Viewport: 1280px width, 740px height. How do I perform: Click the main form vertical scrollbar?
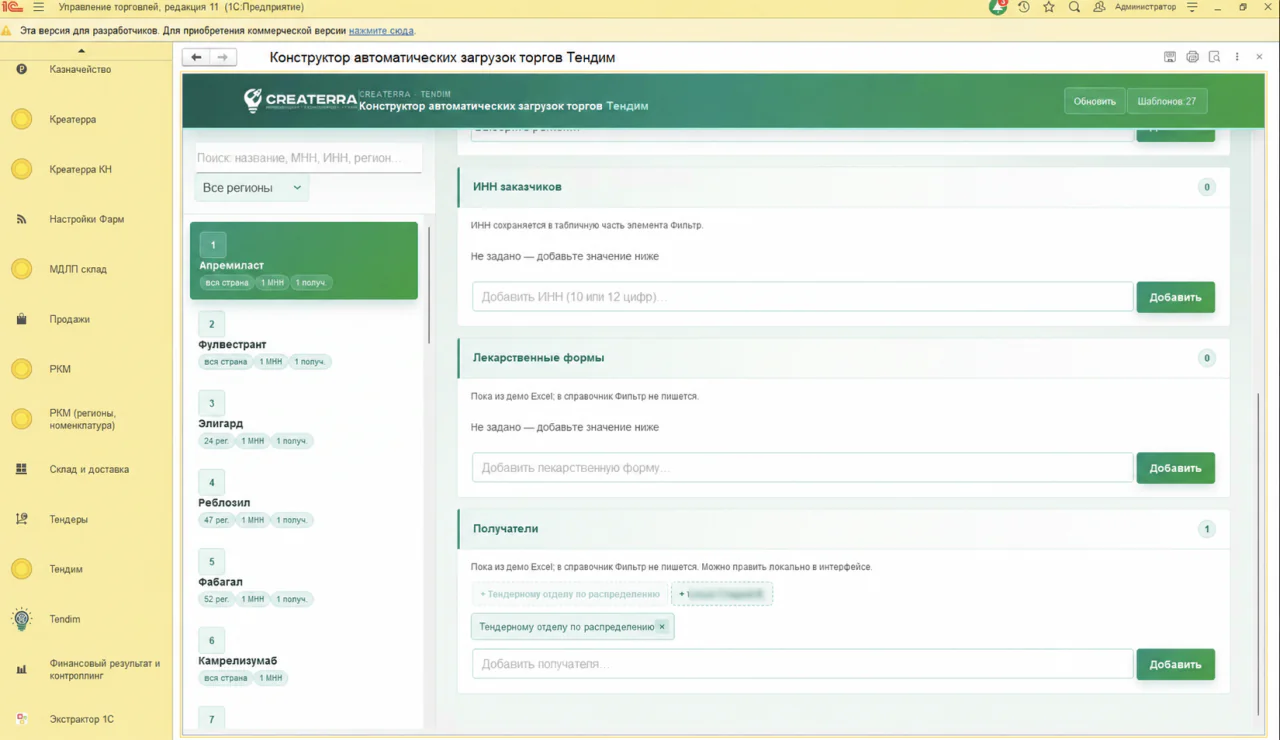[x=1259, y=555]
